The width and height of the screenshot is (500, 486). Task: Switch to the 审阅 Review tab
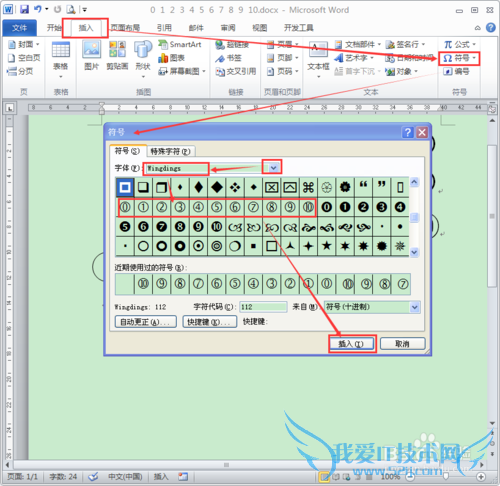click(228, 28)
